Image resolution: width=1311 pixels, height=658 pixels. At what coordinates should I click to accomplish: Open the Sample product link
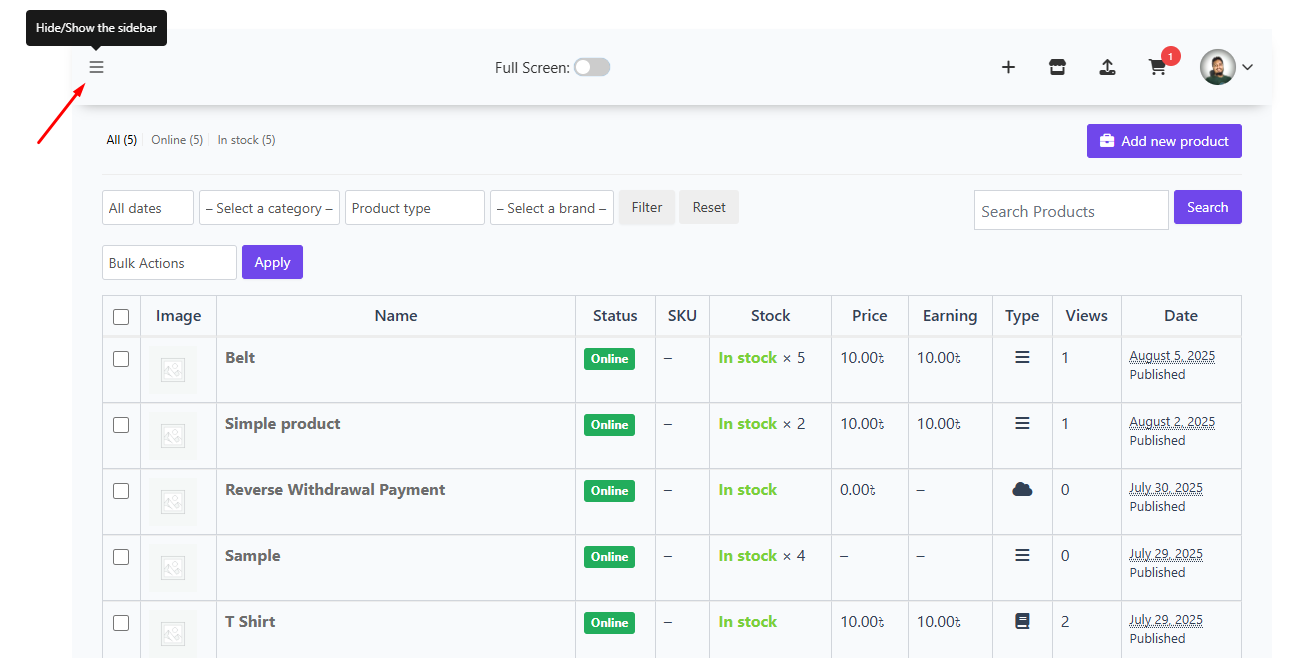click(253, 555)
